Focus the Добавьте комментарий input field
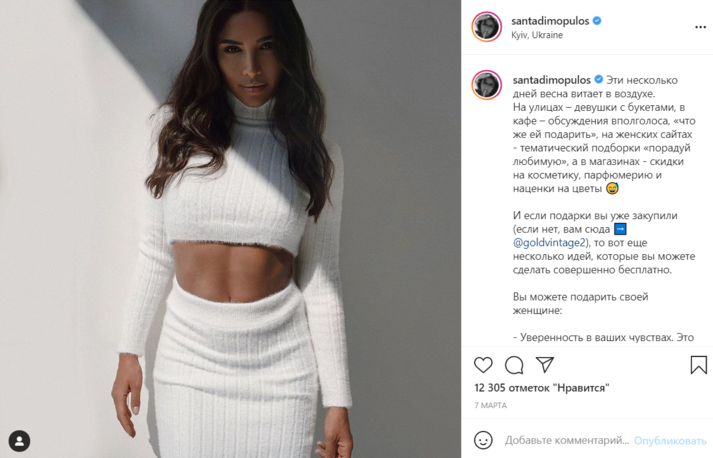 [567, 440]
